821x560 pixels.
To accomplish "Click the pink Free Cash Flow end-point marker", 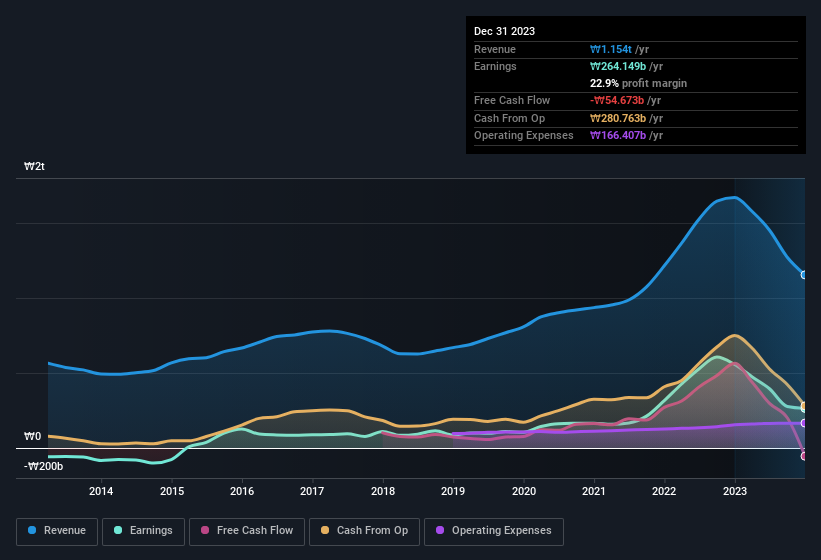I will pyautogui.click(x=804, y=456).
